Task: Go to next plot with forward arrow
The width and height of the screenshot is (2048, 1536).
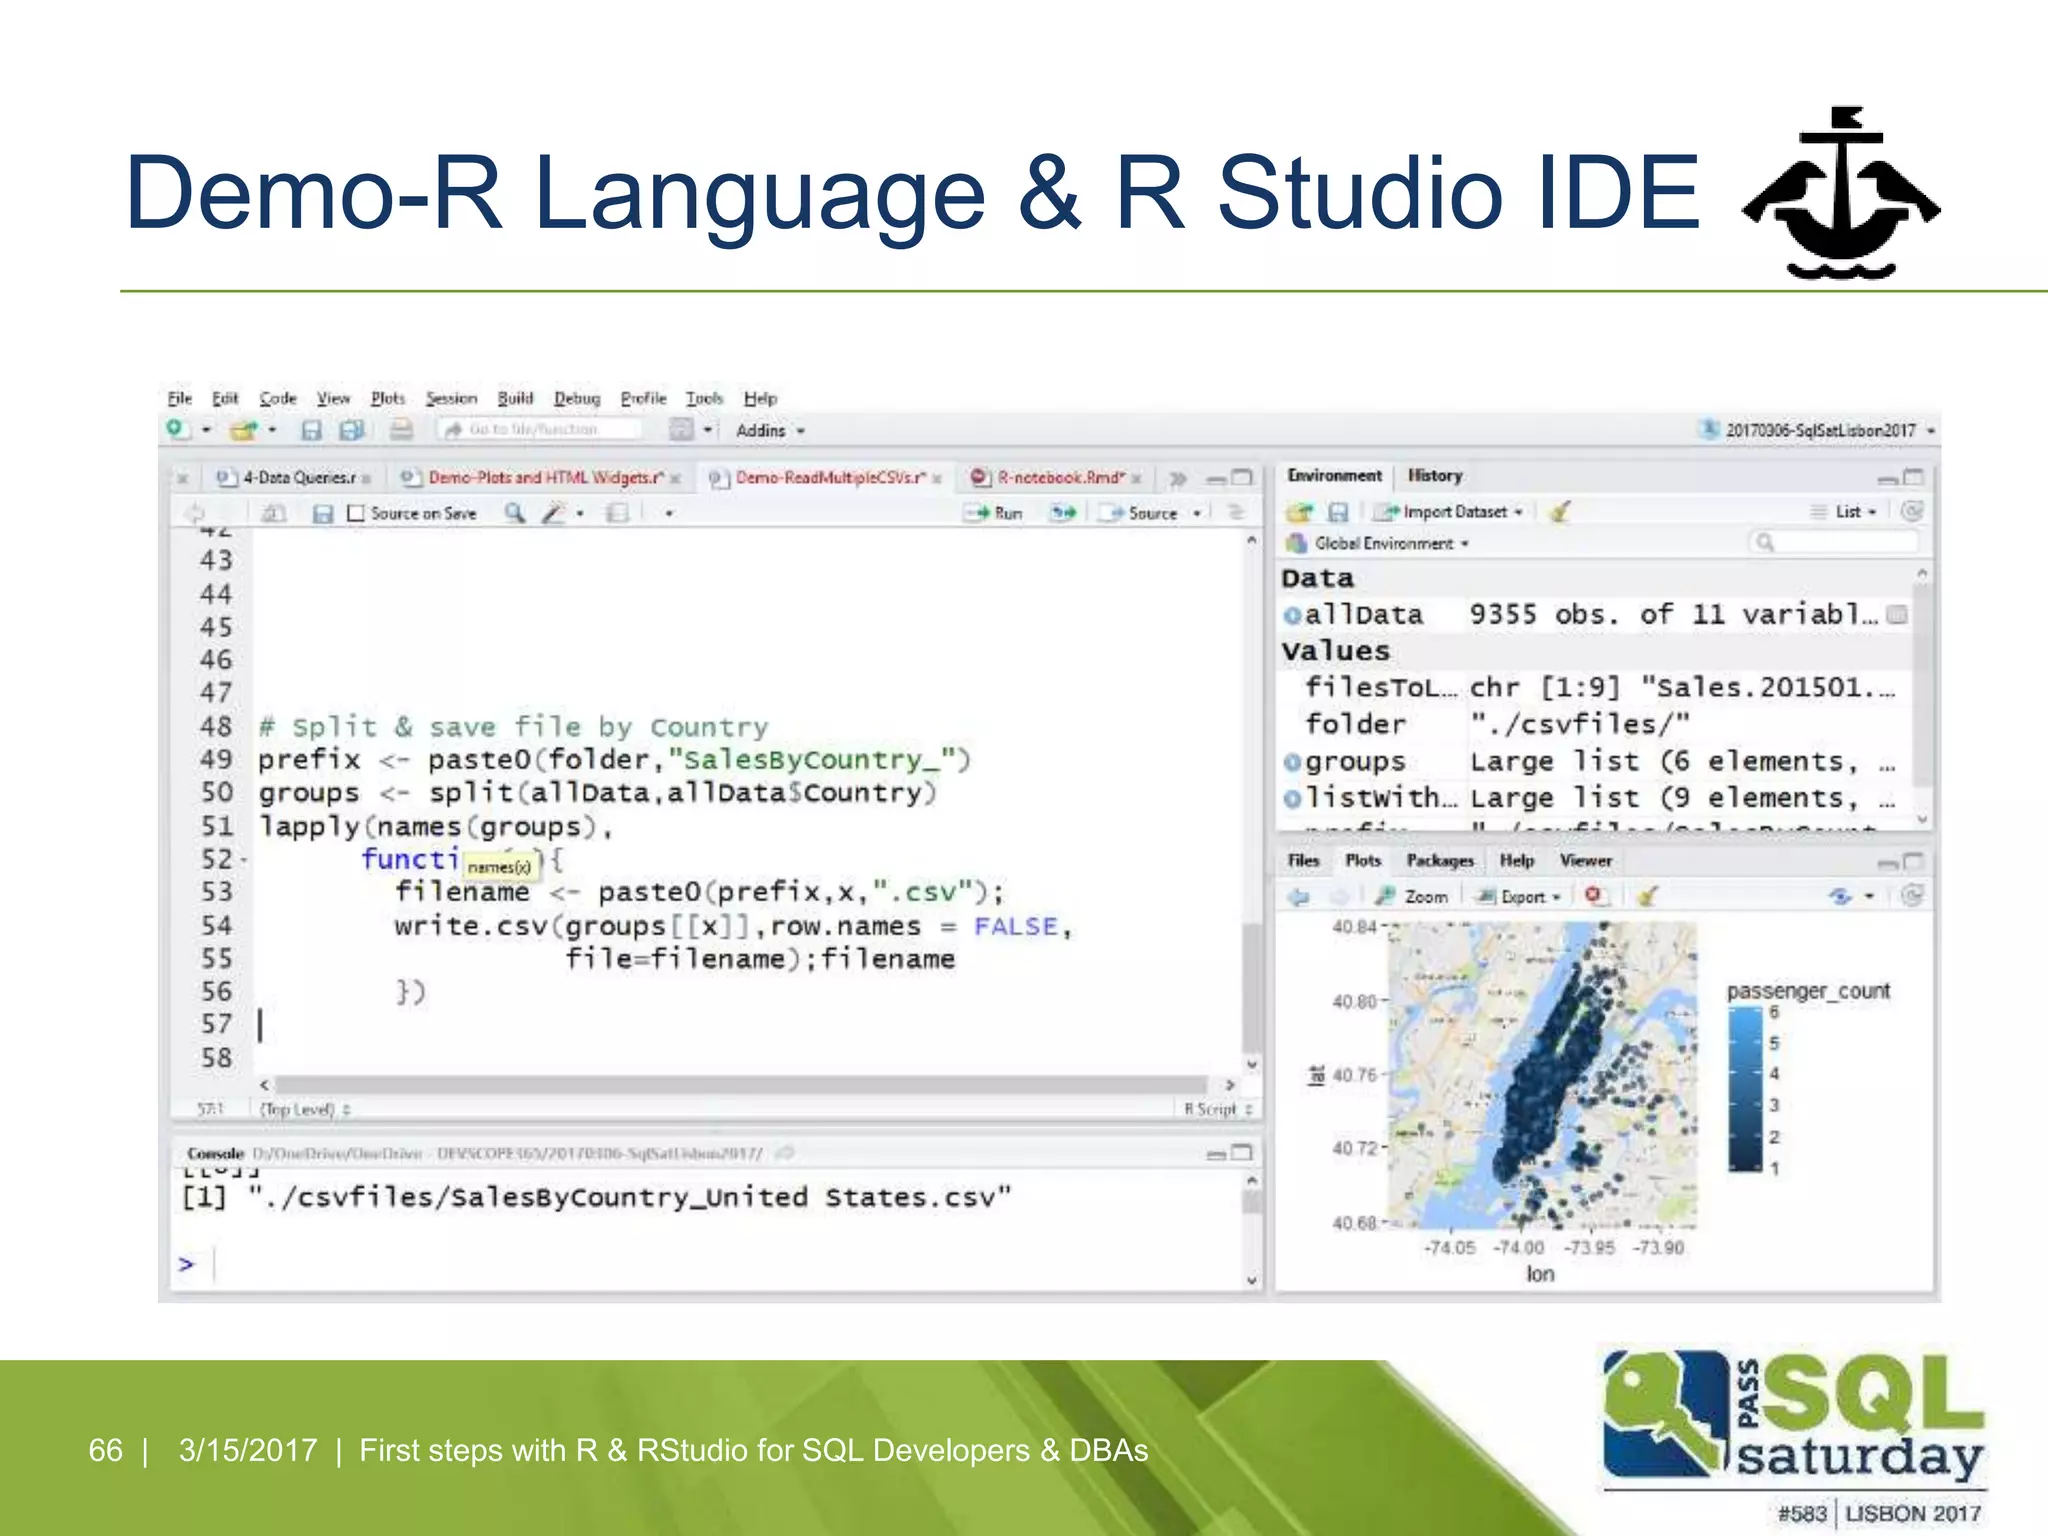Action: click(x=1339, y=897)
